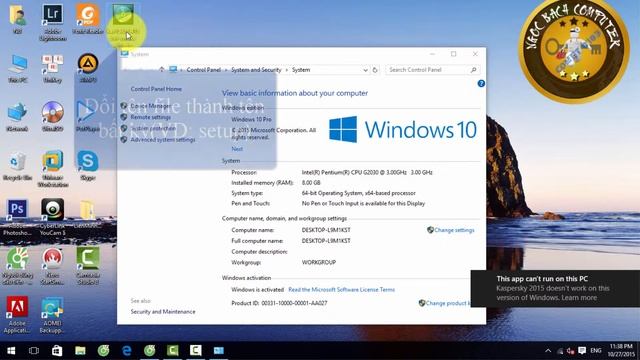Launch Skype from the desktop

[x=88, y=165]
